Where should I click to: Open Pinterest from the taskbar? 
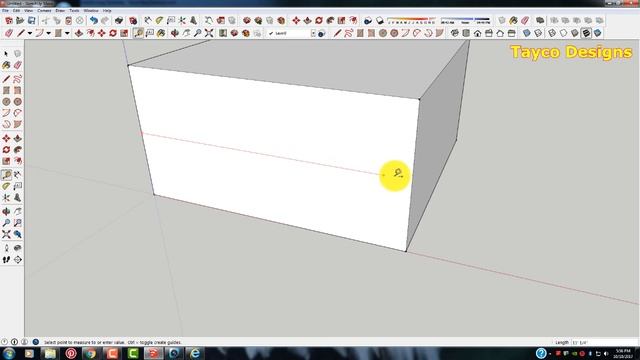click(71, 353)
